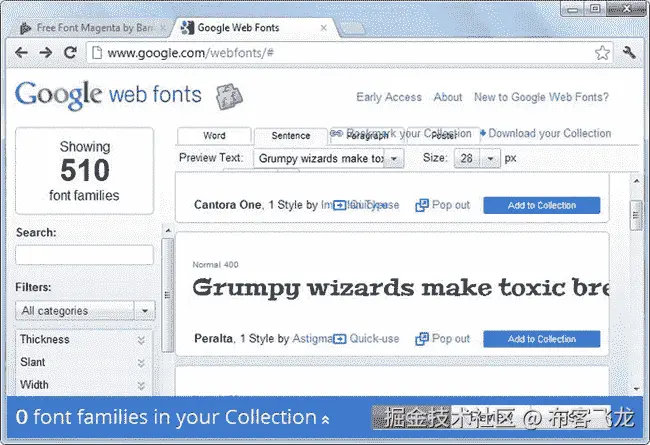Viewport: 650px width, 445px height.
Task: Click in the font Search field
Action: [x=85, y=255]
